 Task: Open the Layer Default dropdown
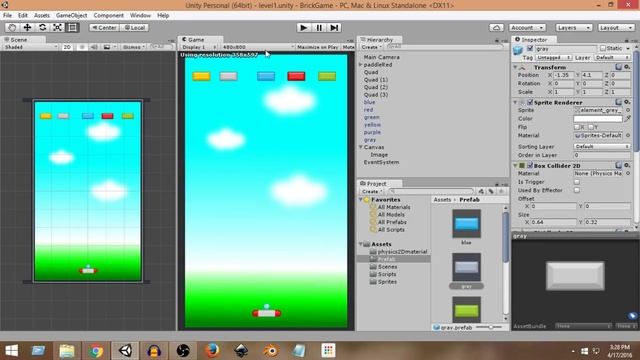pos(612,58)
